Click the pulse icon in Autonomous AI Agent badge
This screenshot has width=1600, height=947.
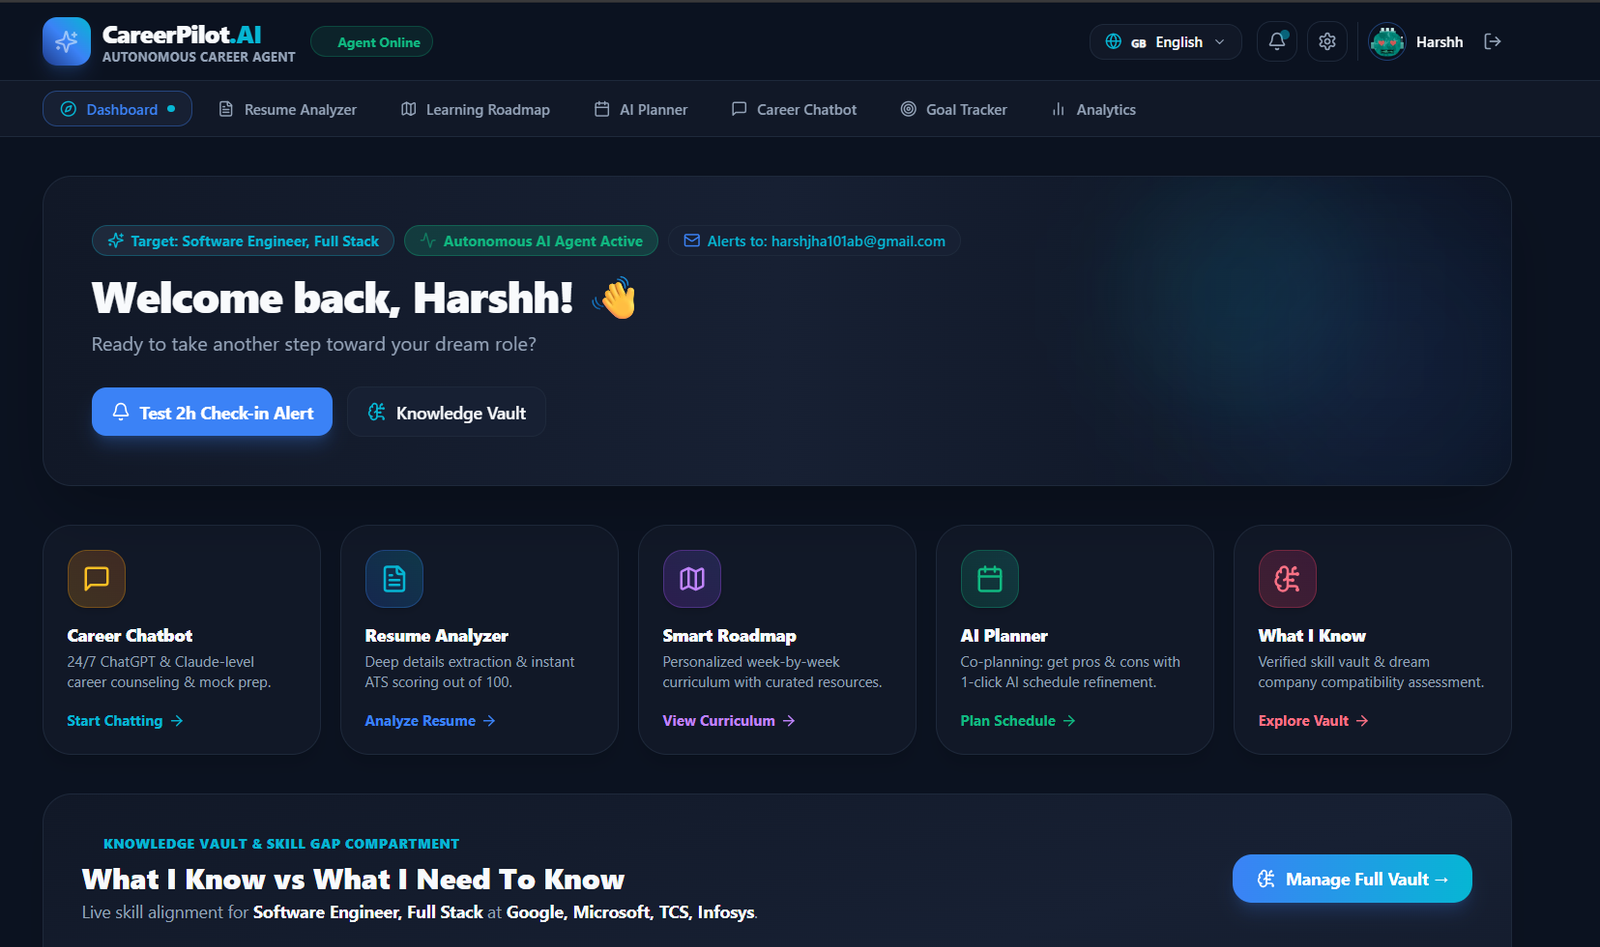(428, 241)
